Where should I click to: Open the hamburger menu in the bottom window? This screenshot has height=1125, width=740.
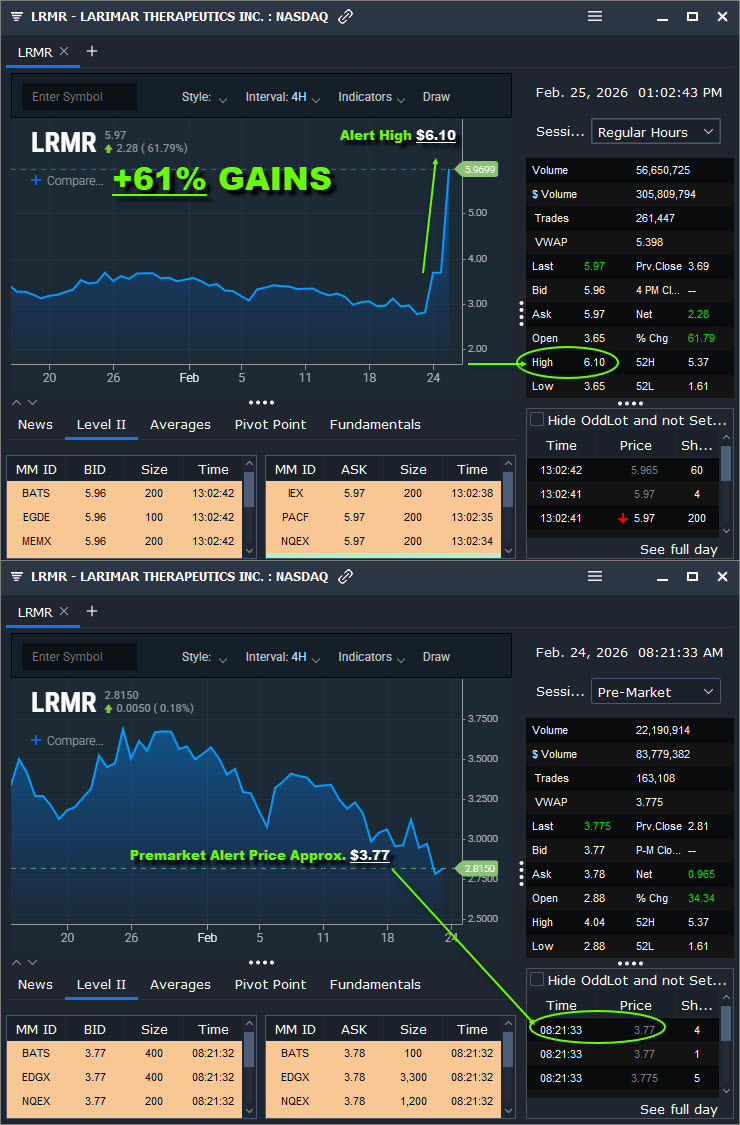click(x=595, y=577)
